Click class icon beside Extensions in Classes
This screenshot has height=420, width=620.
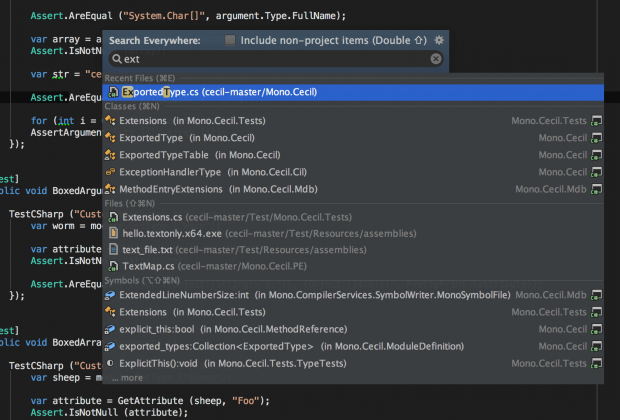(110, 121)
